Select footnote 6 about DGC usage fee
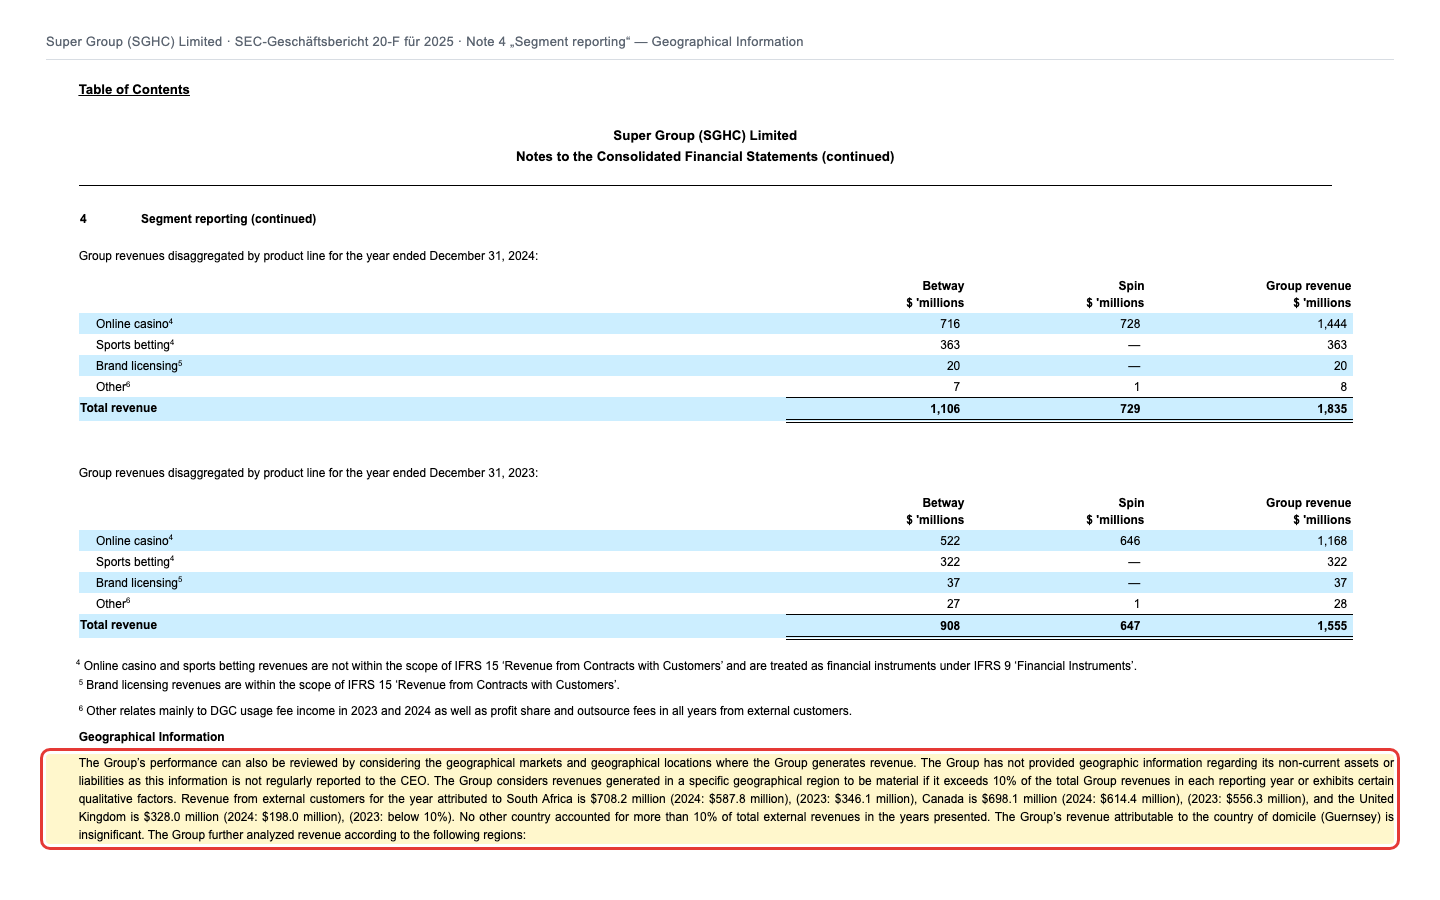1440x900 pixels. 464,711
